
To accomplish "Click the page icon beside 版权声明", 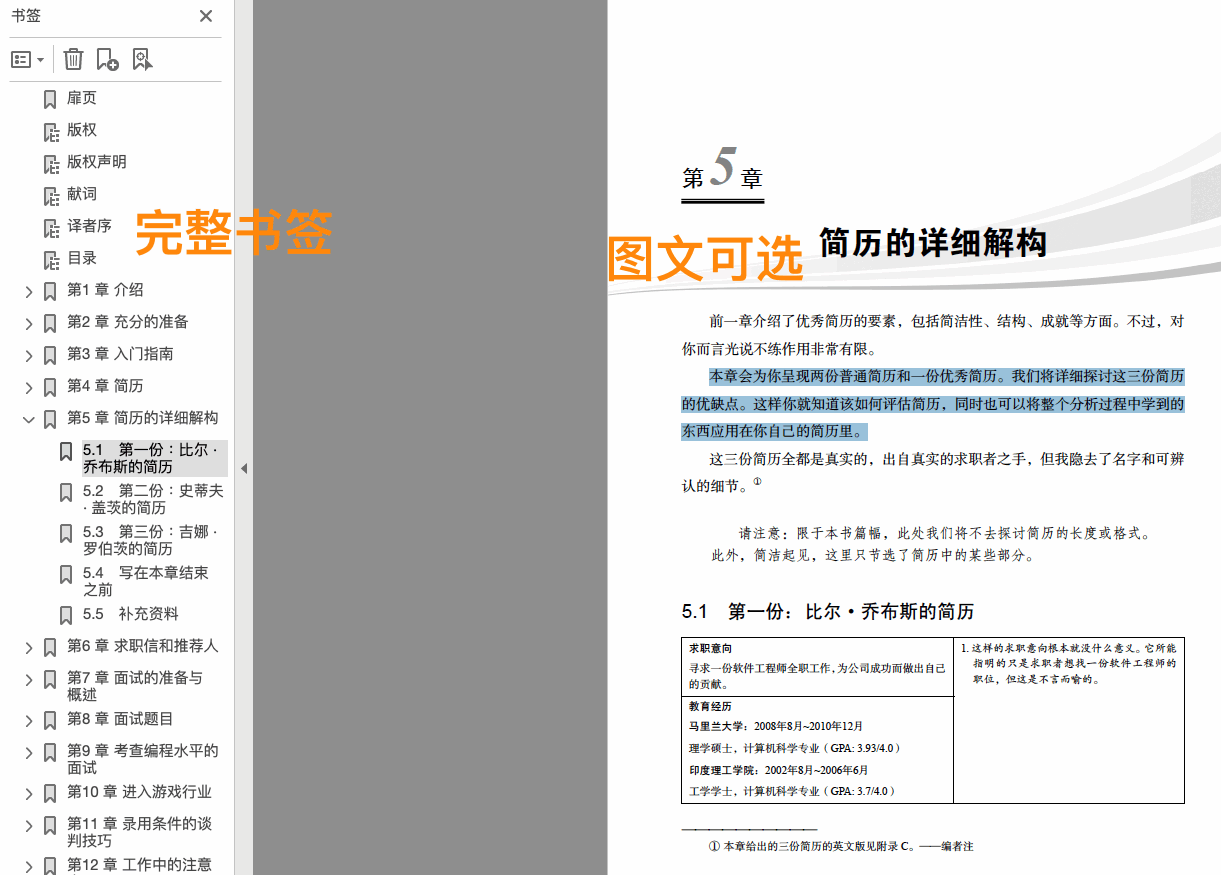I will 51,162.
